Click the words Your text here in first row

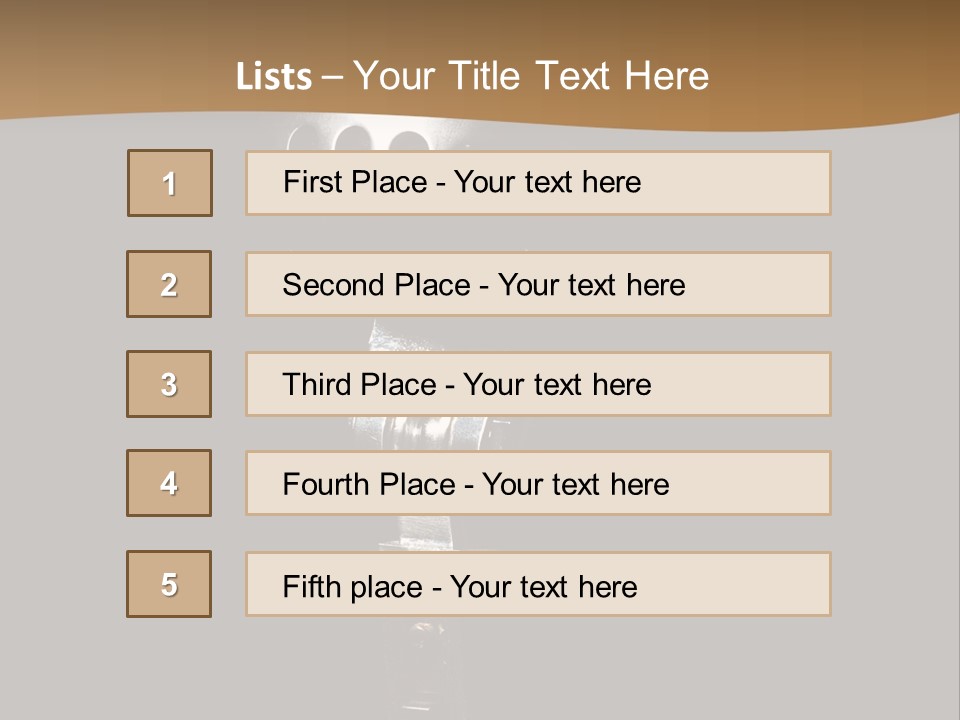click(x=547, y=182)
